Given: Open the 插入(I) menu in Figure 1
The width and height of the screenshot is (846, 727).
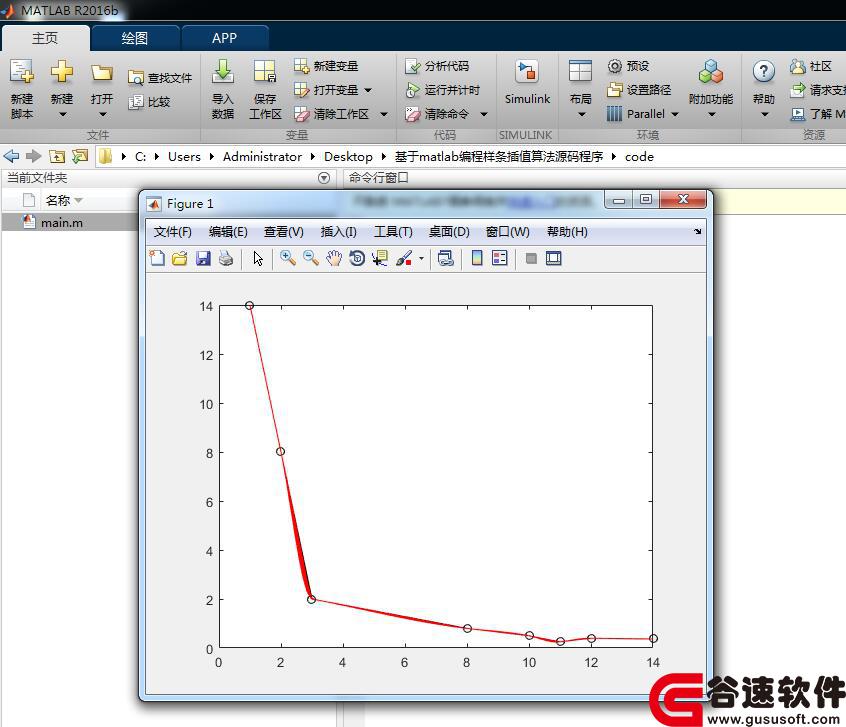Looking at the screenshot, I should point(338,232).
